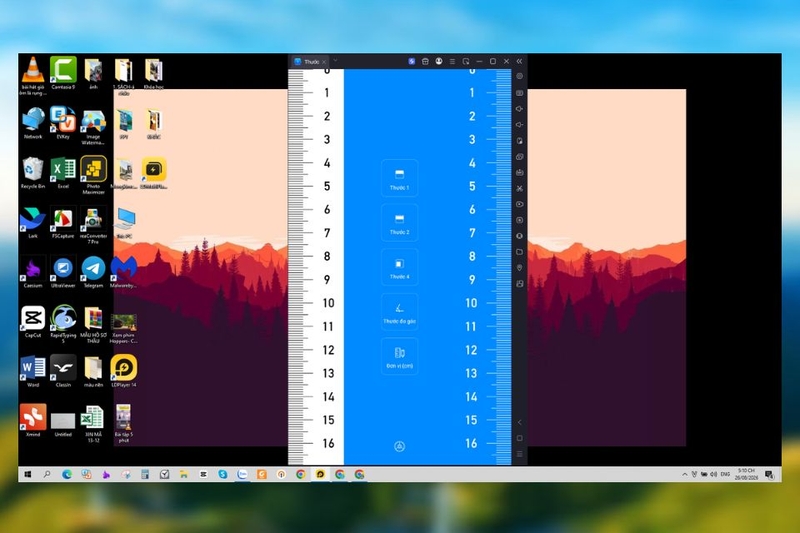Screen dimensions: 800x533
Task: Open the user account icon in LDPlayer title bar
Action: click(x=439, y=61)
